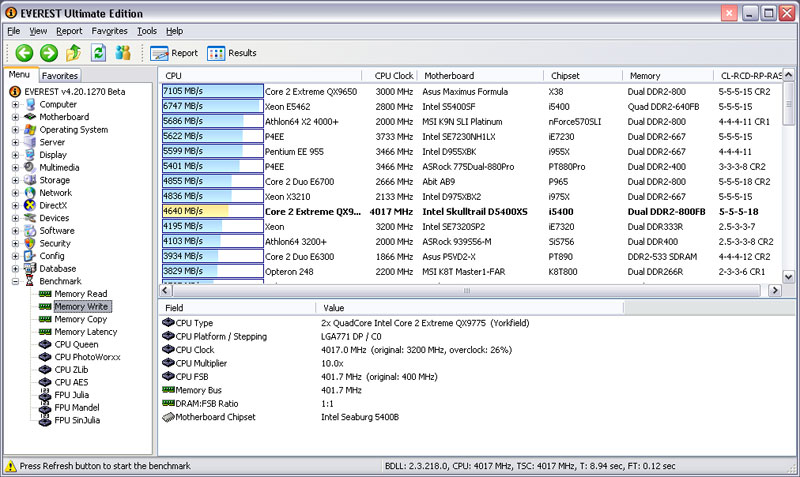Expand the Display tree node
This screenshot has height=477, width=800.
point(15,155)
